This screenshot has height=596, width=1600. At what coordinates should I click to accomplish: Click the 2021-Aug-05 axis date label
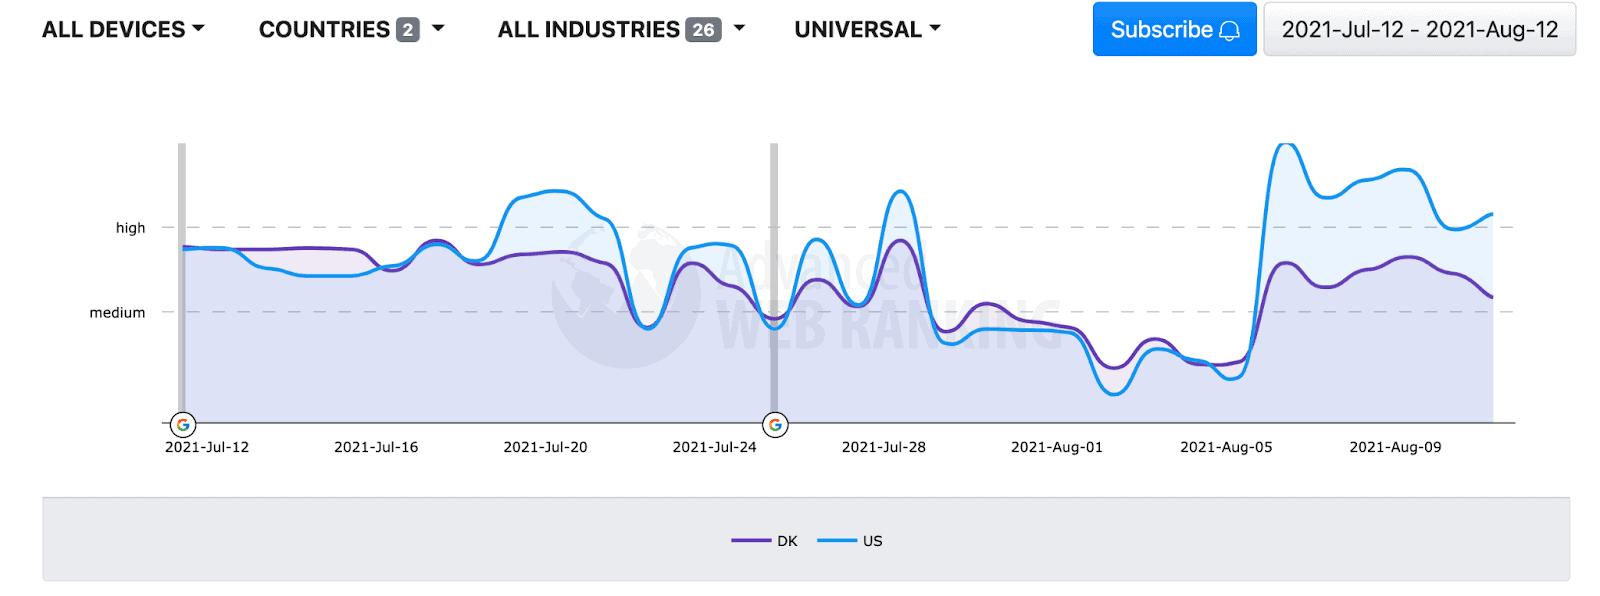click(x=1226, y=447)
